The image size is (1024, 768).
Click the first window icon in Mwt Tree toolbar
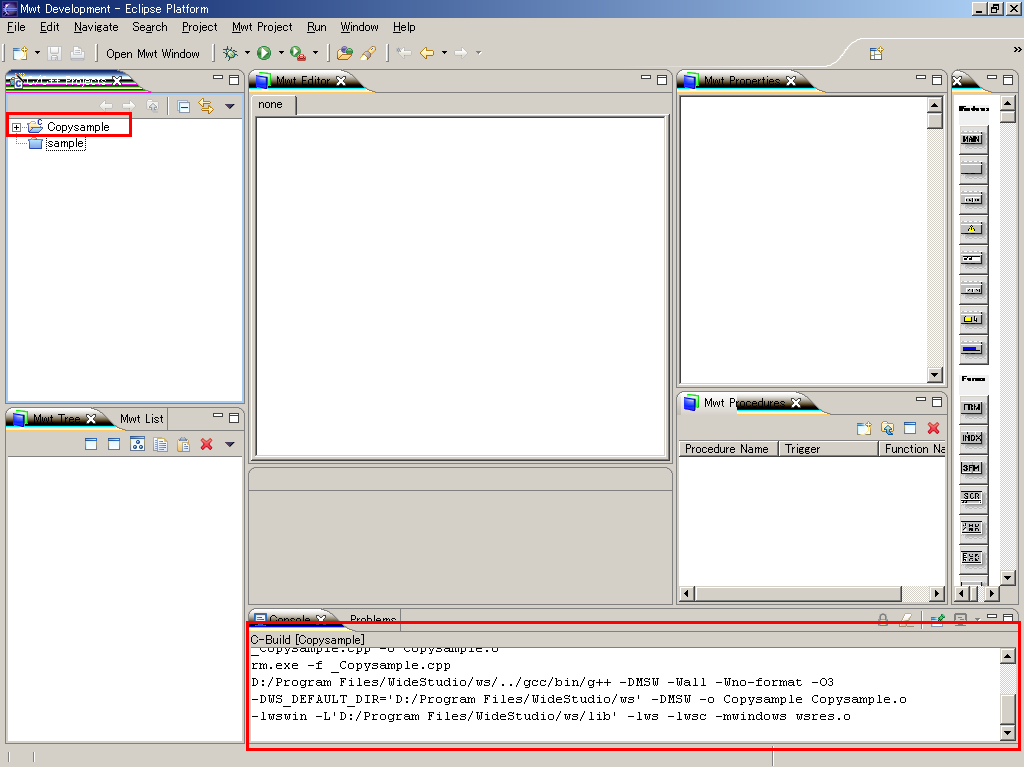(x=91, y=444)
